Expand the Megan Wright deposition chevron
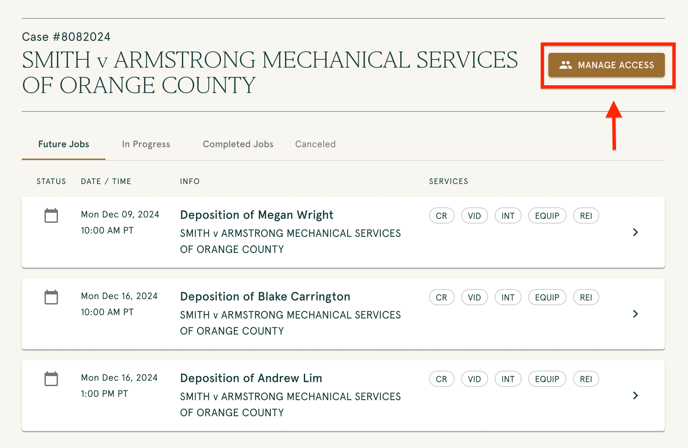 pos(636,232)
